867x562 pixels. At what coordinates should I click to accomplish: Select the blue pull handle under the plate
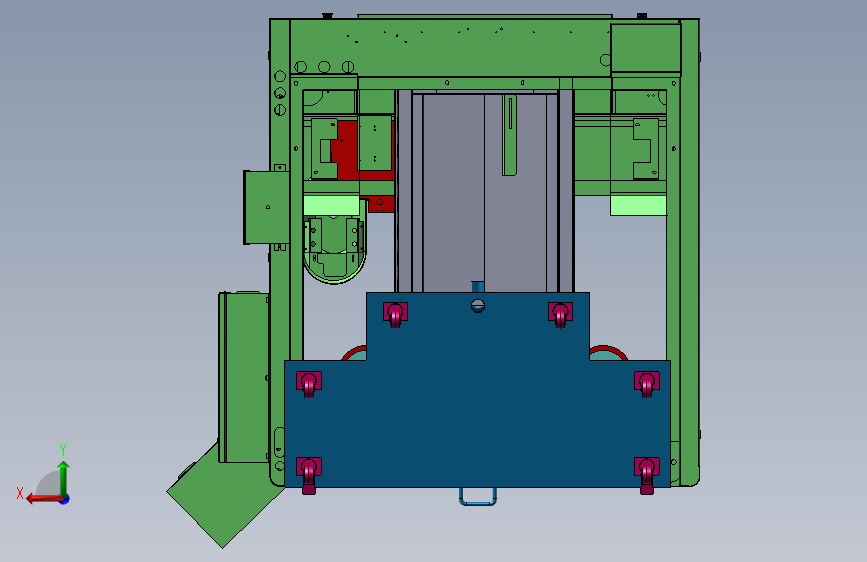point(478,496)
